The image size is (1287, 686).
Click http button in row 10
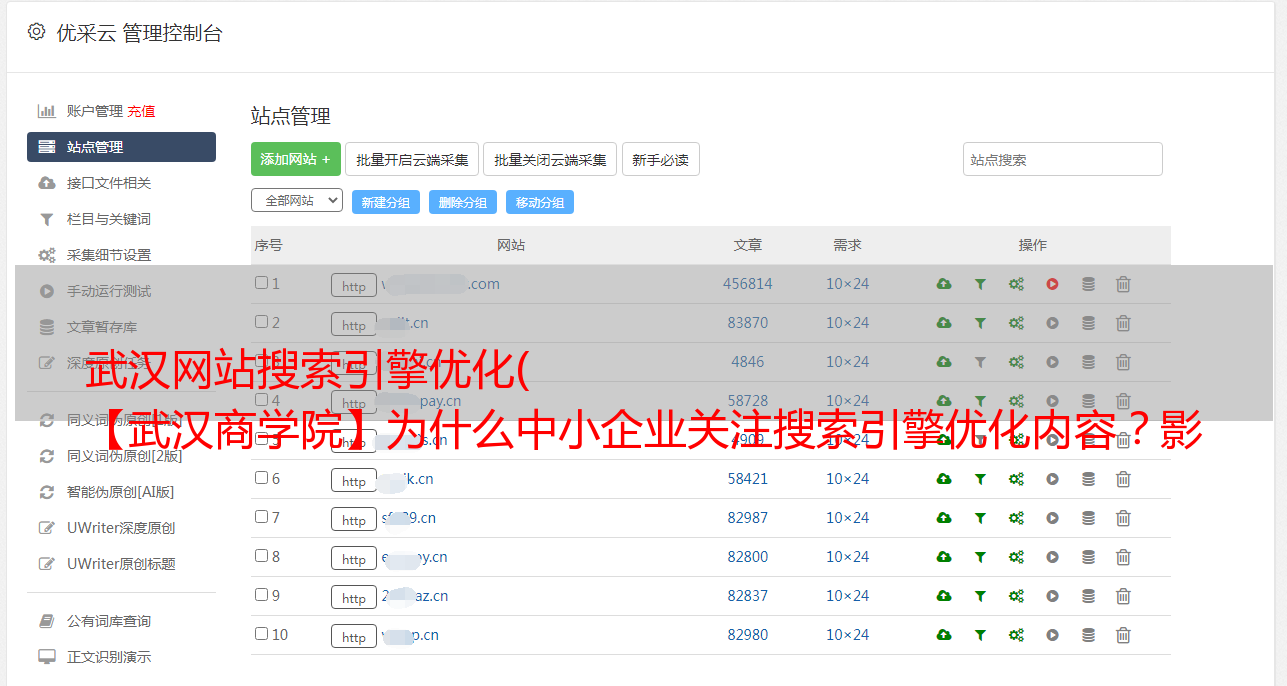tap(354, 636)
